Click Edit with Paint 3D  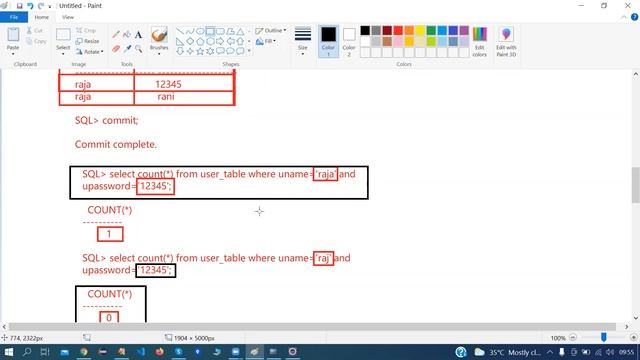click(x=506, y=42)
